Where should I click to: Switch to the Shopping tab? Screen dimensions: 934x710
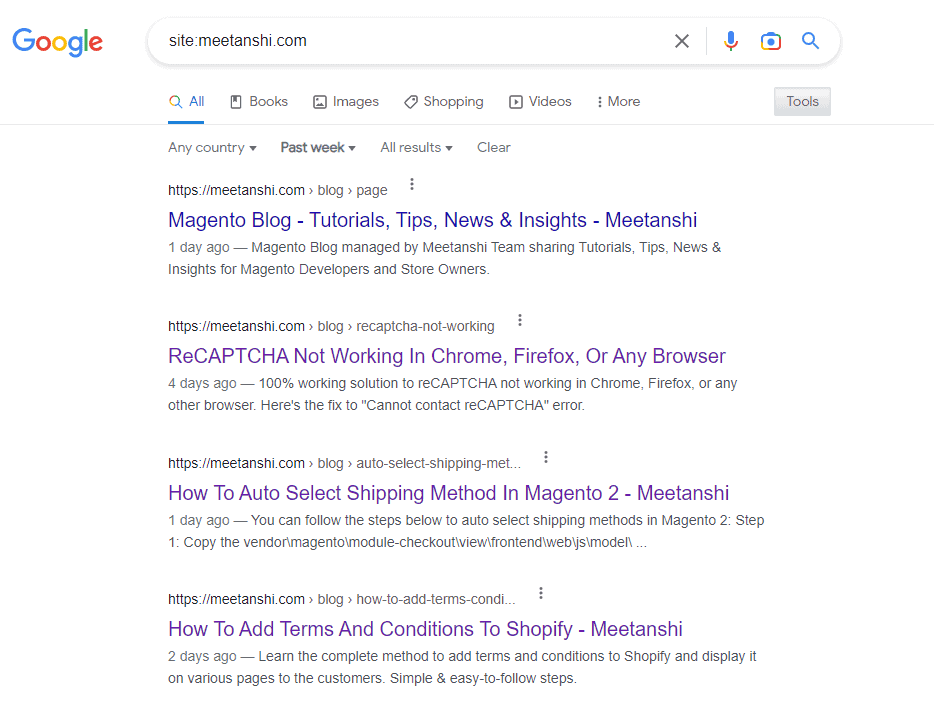[444, 102]
